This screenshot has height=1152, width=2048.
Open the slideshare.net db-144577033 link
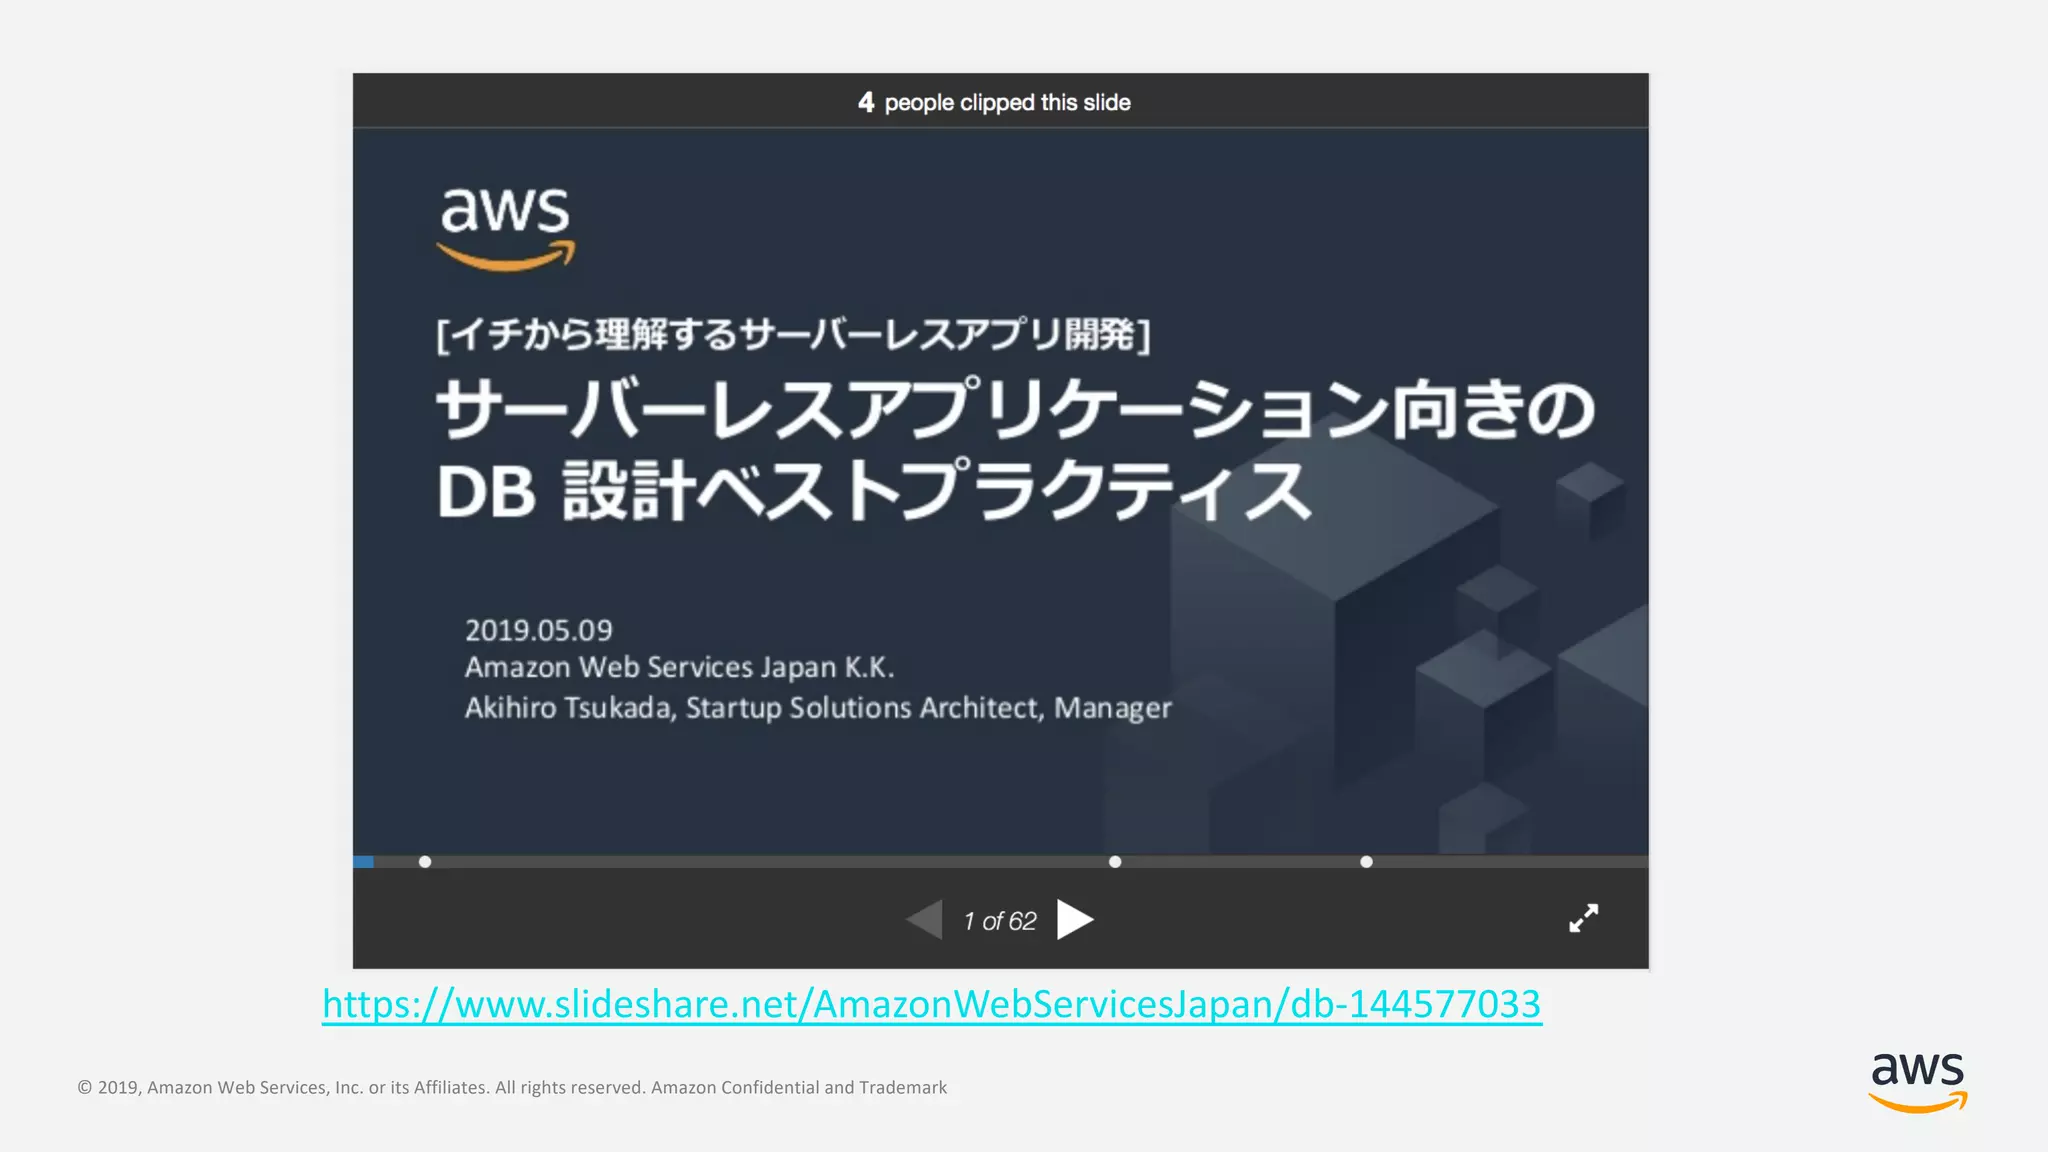point(932,1004)
